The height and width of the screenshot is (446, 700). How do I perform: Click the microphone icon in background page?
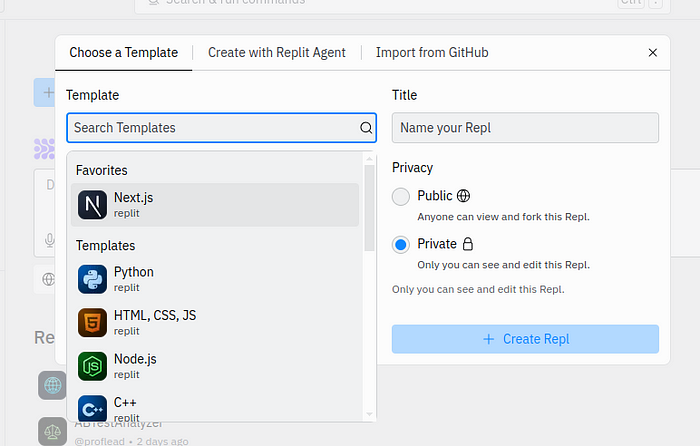[50, 240]
